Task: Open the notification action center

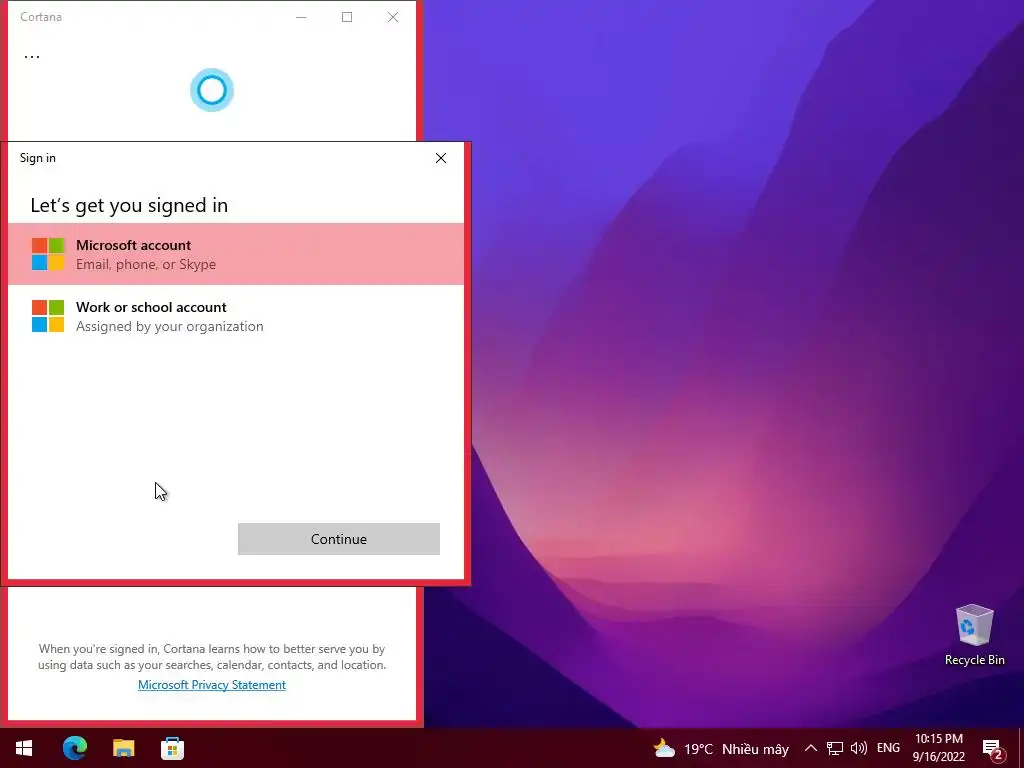Action: tap(993, 748)
